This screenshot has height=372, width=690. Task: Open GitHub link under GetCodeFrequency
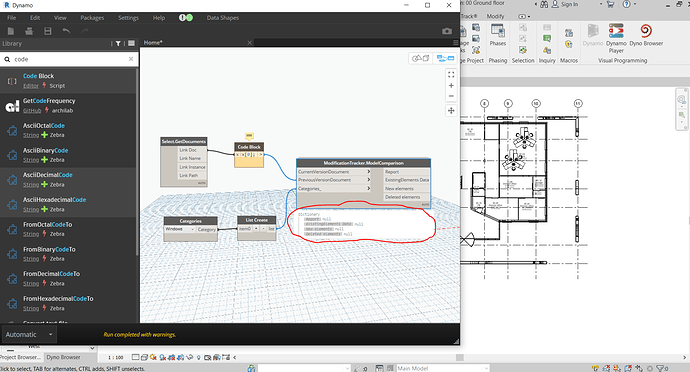(x=32, y=110)
